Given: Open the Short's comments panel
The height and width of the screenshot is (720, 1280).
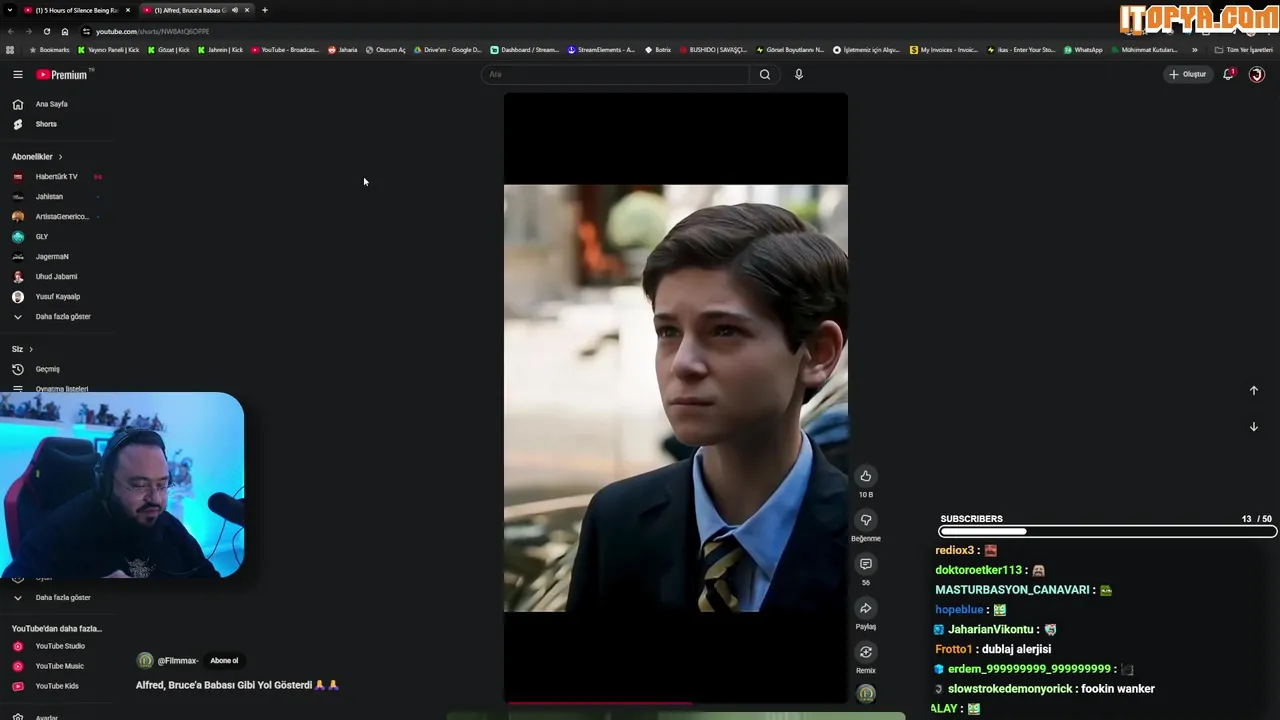Looking at the screenshot, I should point(866,564).
